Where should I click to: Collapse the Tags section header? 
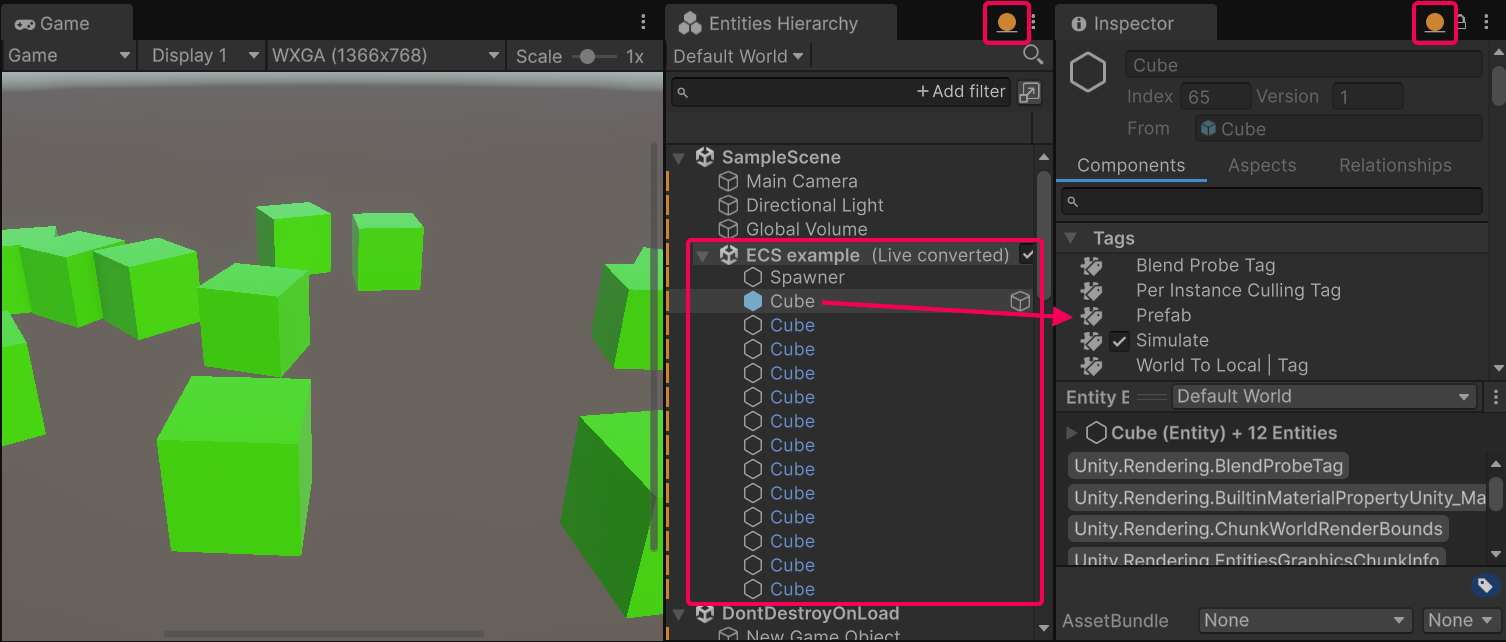(1071, 238)
